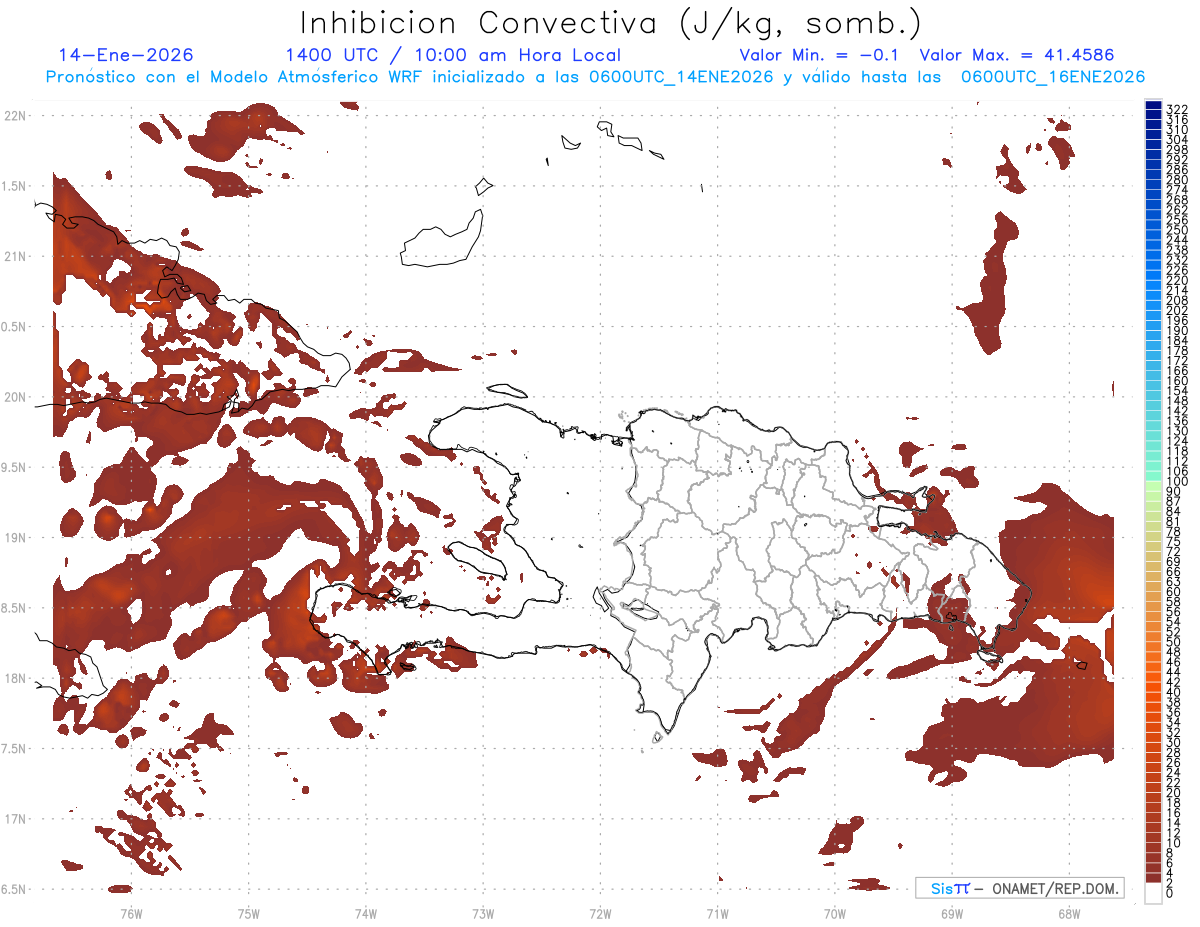Click the "74W" longitude label
Viewport: 1200px width, 927px height.
click(x=366, y=912)
